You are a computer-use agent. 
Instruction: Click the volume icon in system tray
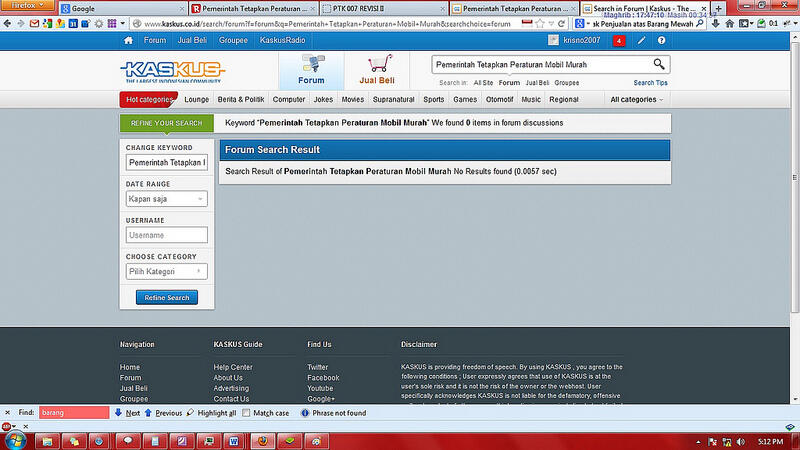pyautogui.click(x=741, y=442)
